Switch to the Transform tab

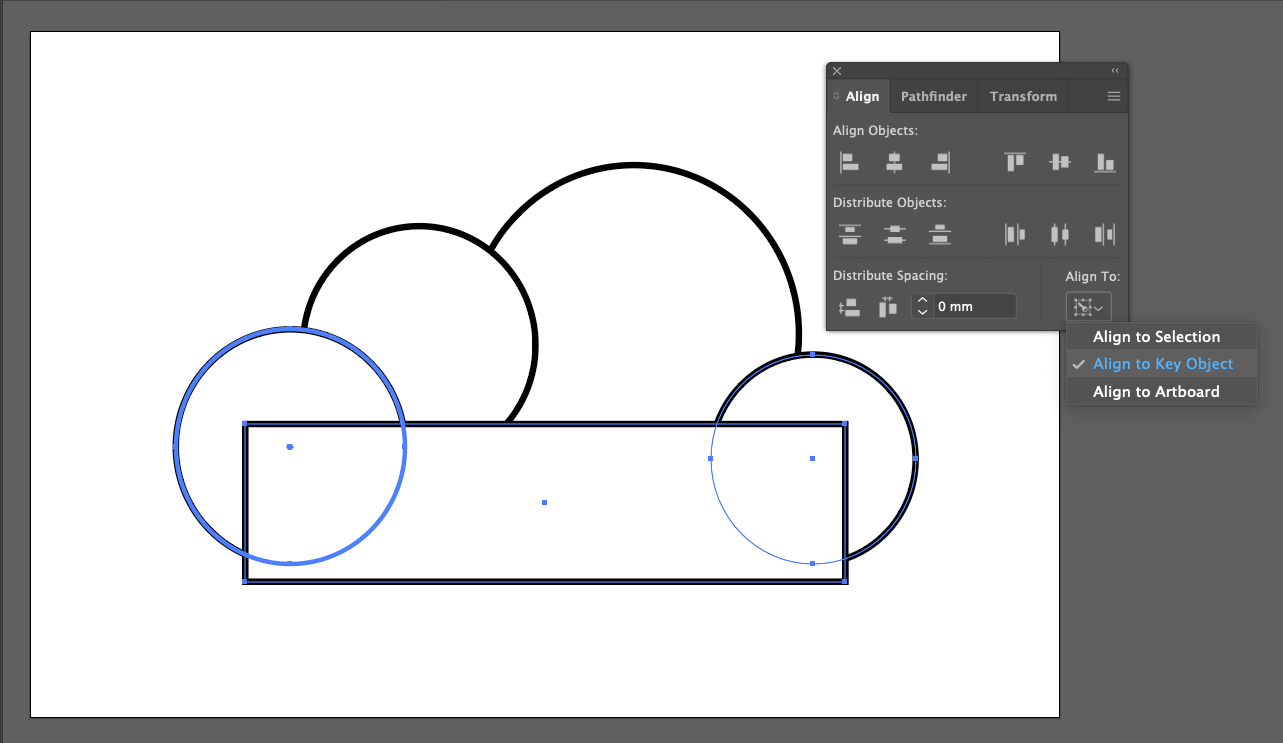pyautogui.click(x=1022, y=97)
